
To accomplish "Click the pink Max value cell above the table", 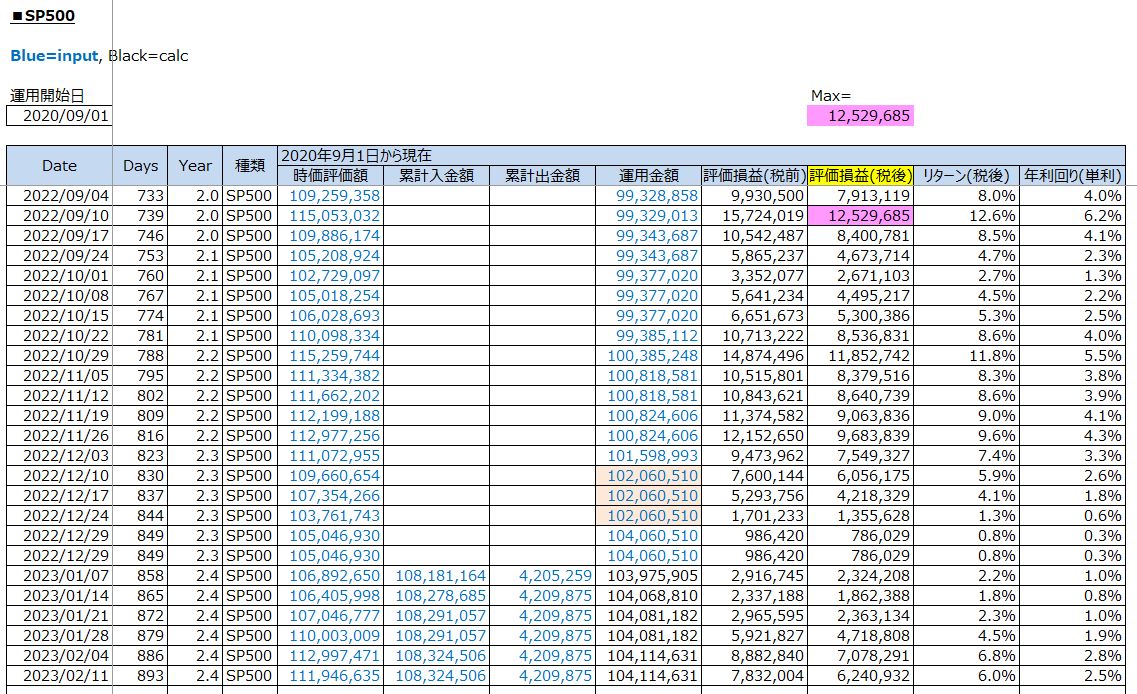I will [860, 116].
